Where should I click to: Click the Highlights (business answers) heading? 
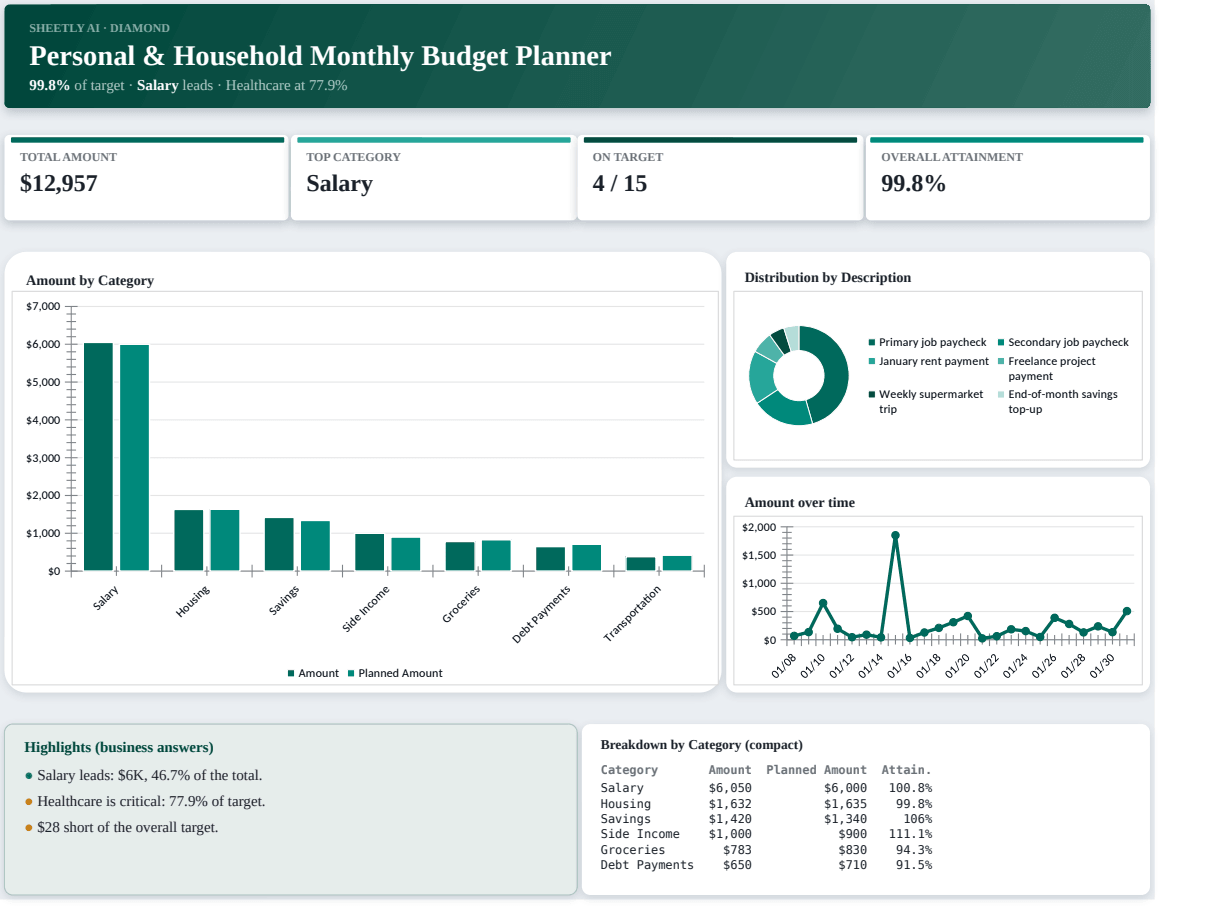119,748
